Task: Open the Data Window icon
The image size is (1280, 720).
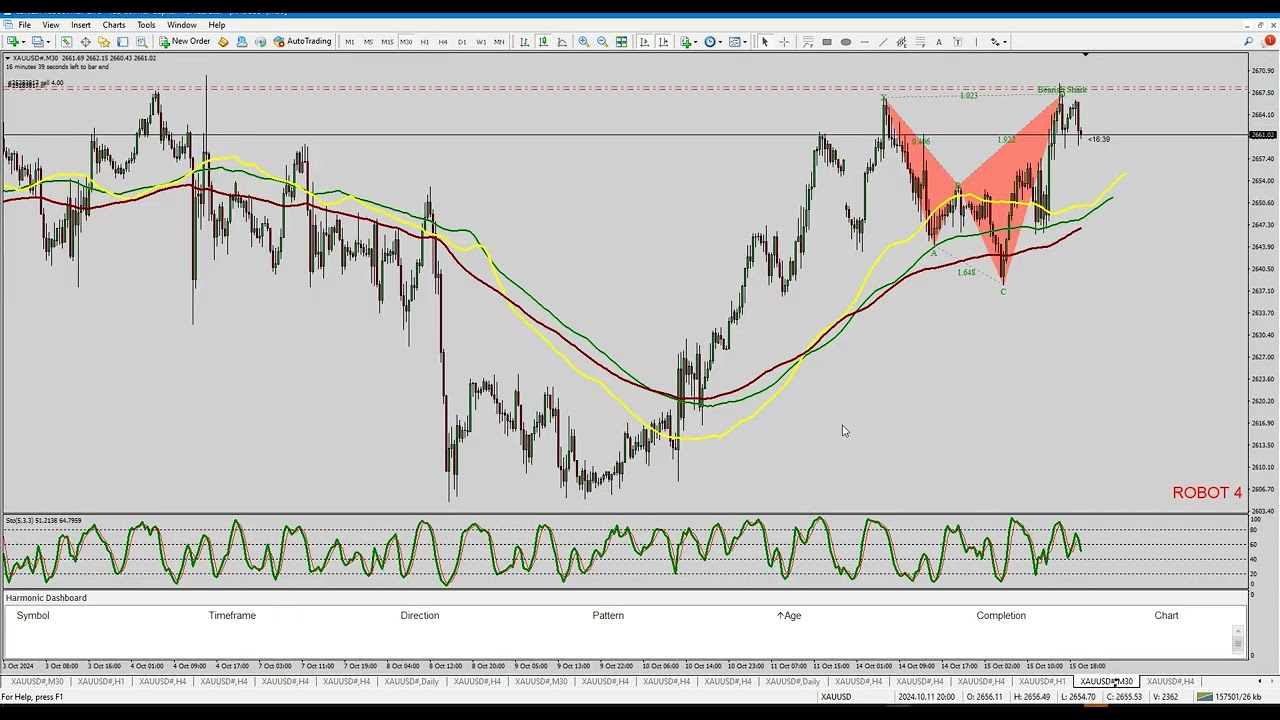Action: pos(85,42)
